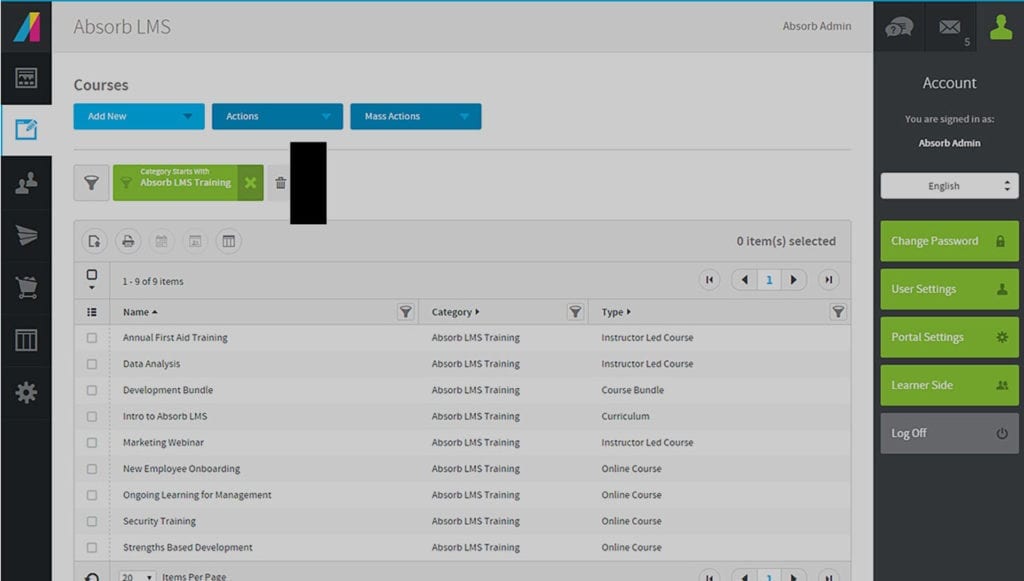Viewport: 1024px width, 581px height.
Task: Go to previous page in top pager
Action: pyautogui.click(x=744, y=280)
